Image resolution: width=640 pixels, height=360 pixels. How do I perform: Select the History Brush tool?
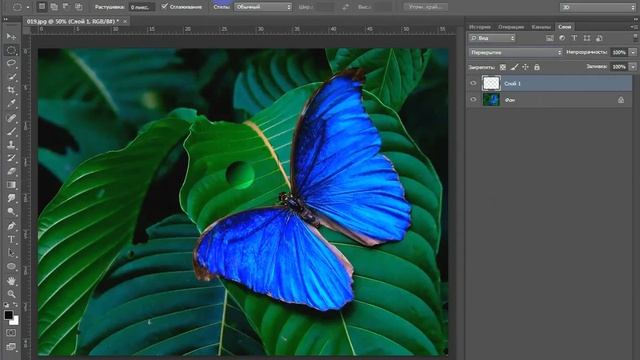(11, 158)
